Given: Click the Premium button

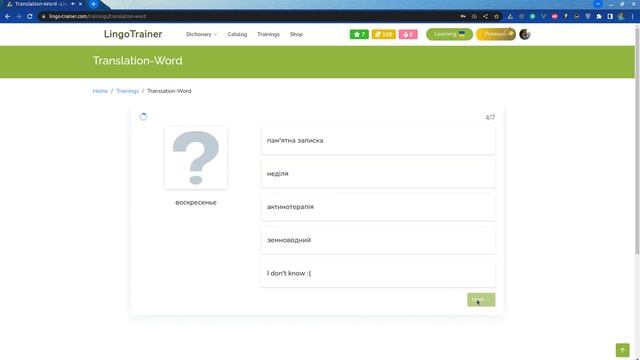Looking at the screenshot, I should point(496,34).
